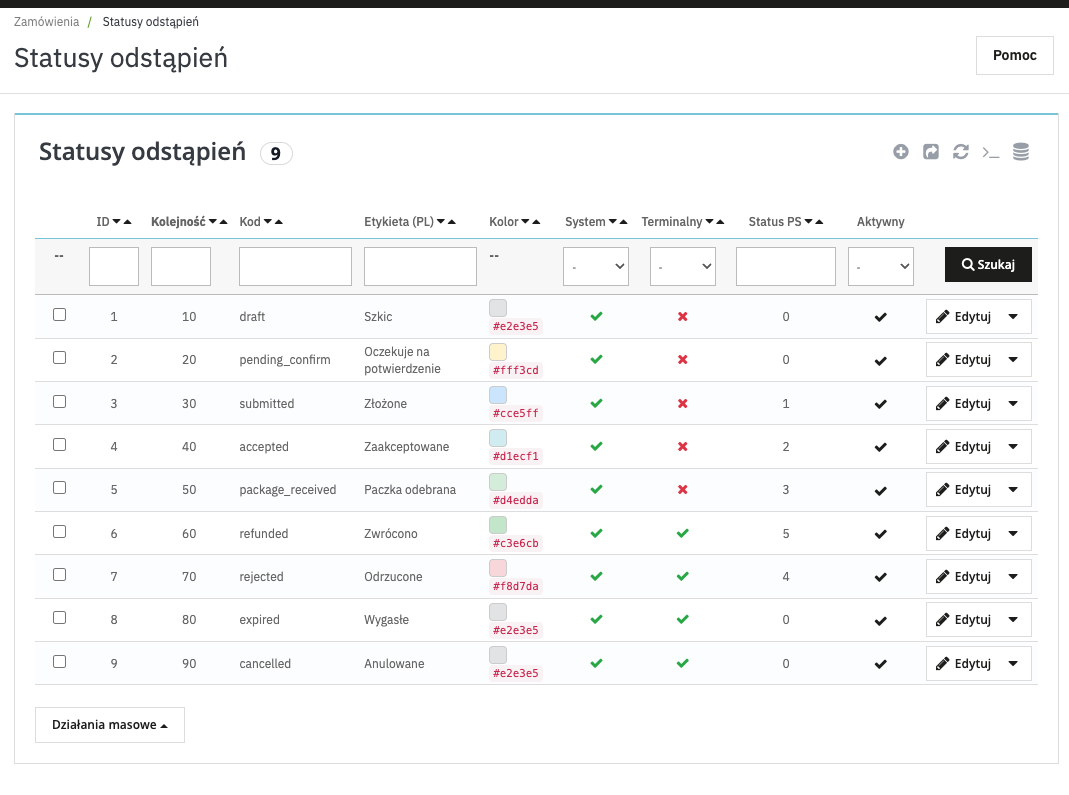This screenshot has height=795, width=1069.
Task: Sort Kolor column ascending arrow
Action: click(x=536, y=222)
